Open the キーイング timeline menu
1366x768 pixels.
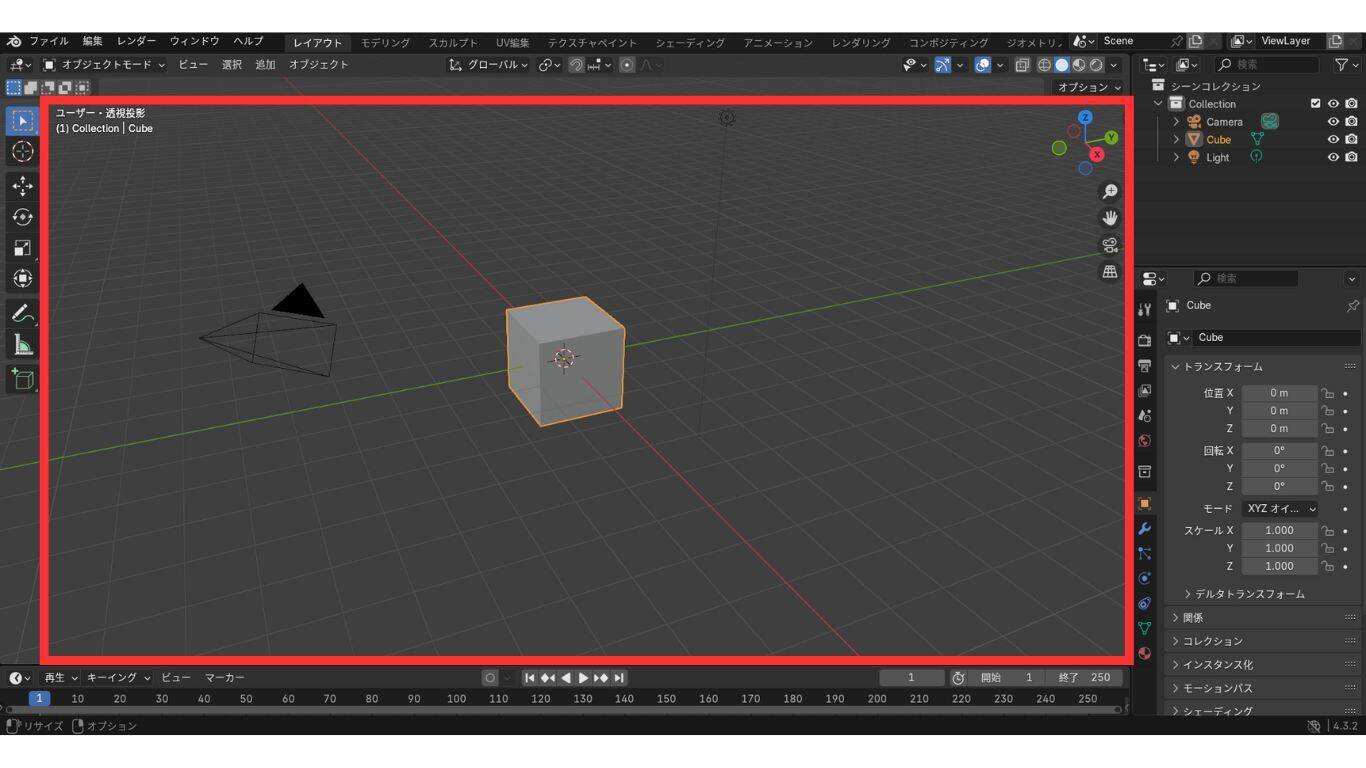[x=118, y=678]
